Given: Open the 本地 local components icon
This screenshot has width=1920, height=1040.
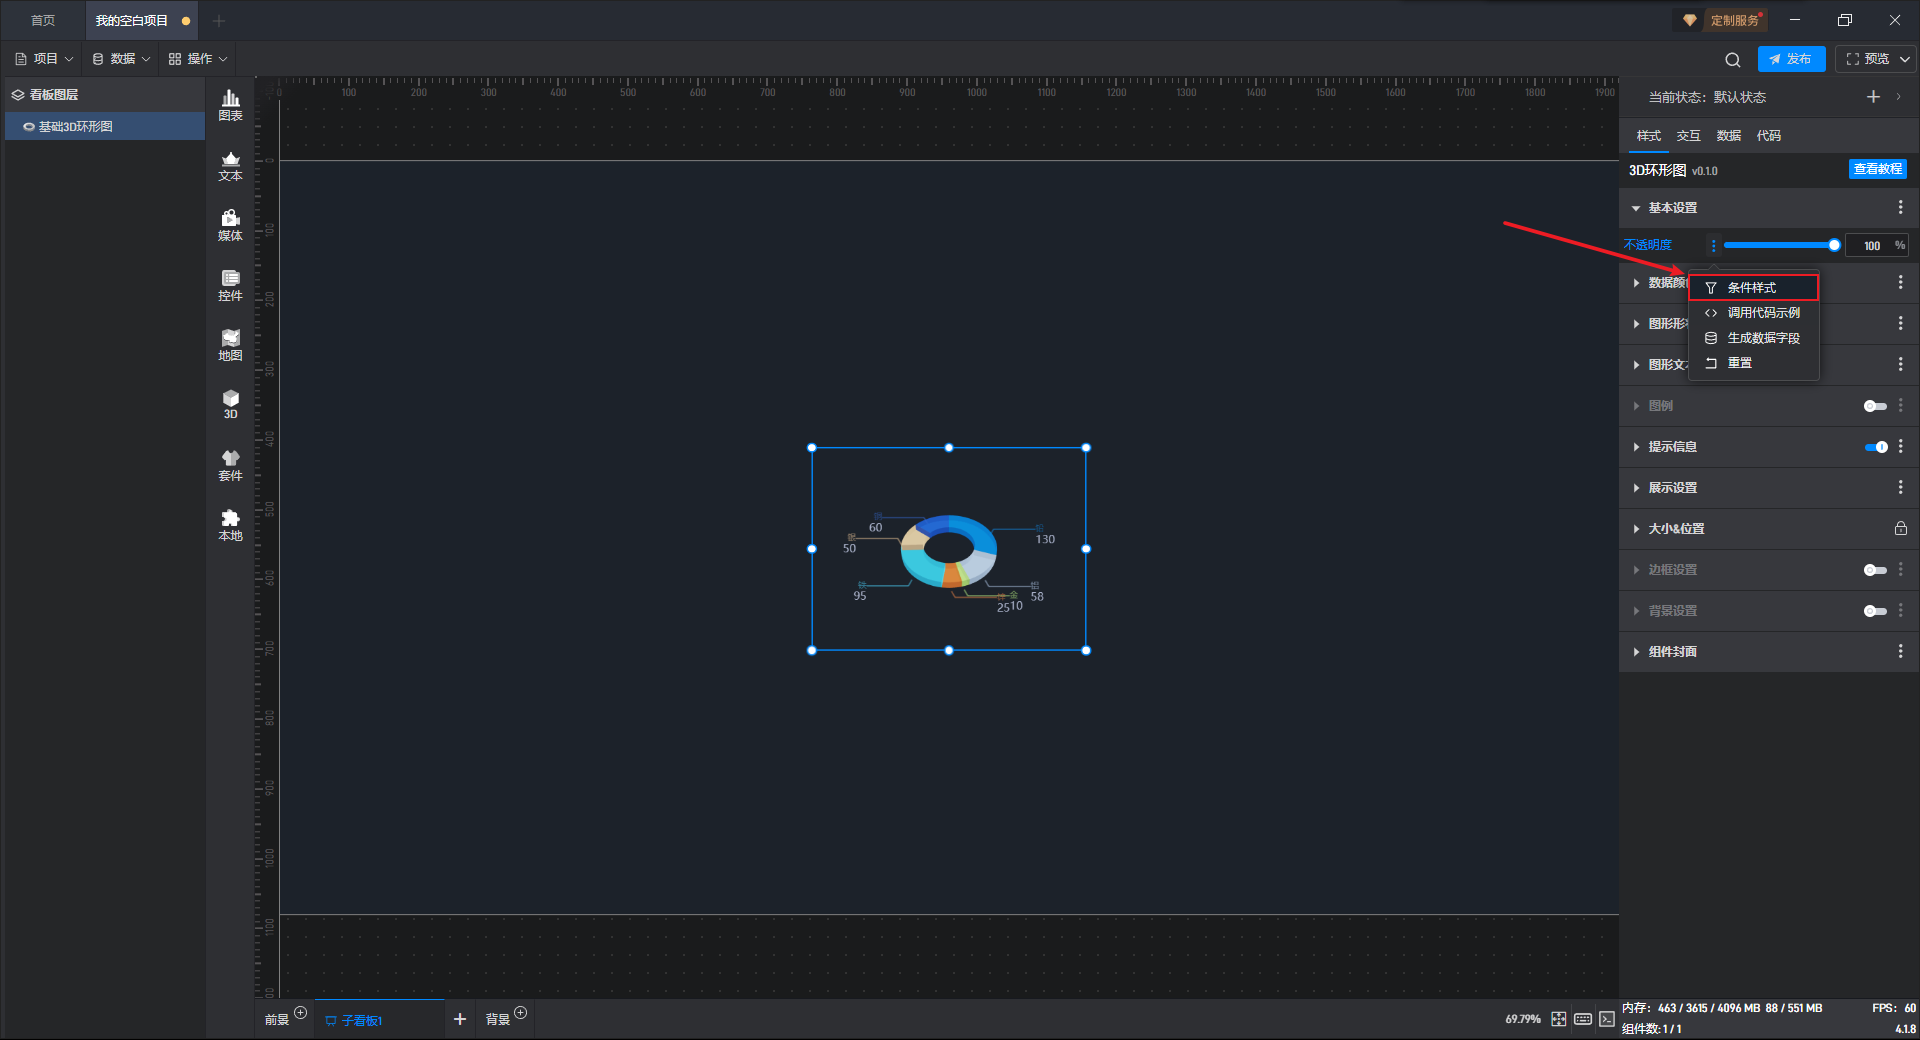Looking at the screenshot, I should (230, 526).
